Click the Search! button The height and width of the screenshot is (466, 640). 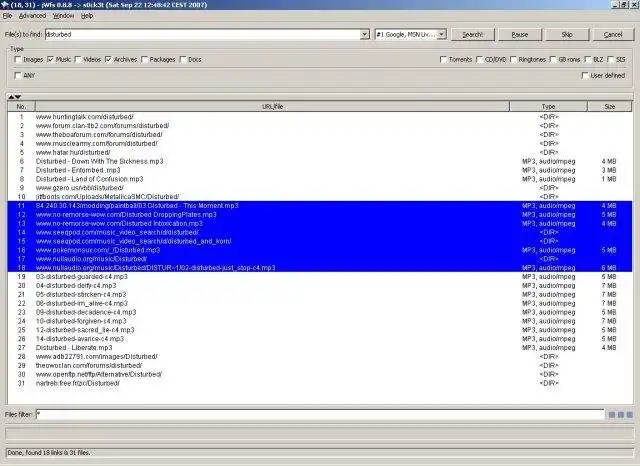coord(473,35)
